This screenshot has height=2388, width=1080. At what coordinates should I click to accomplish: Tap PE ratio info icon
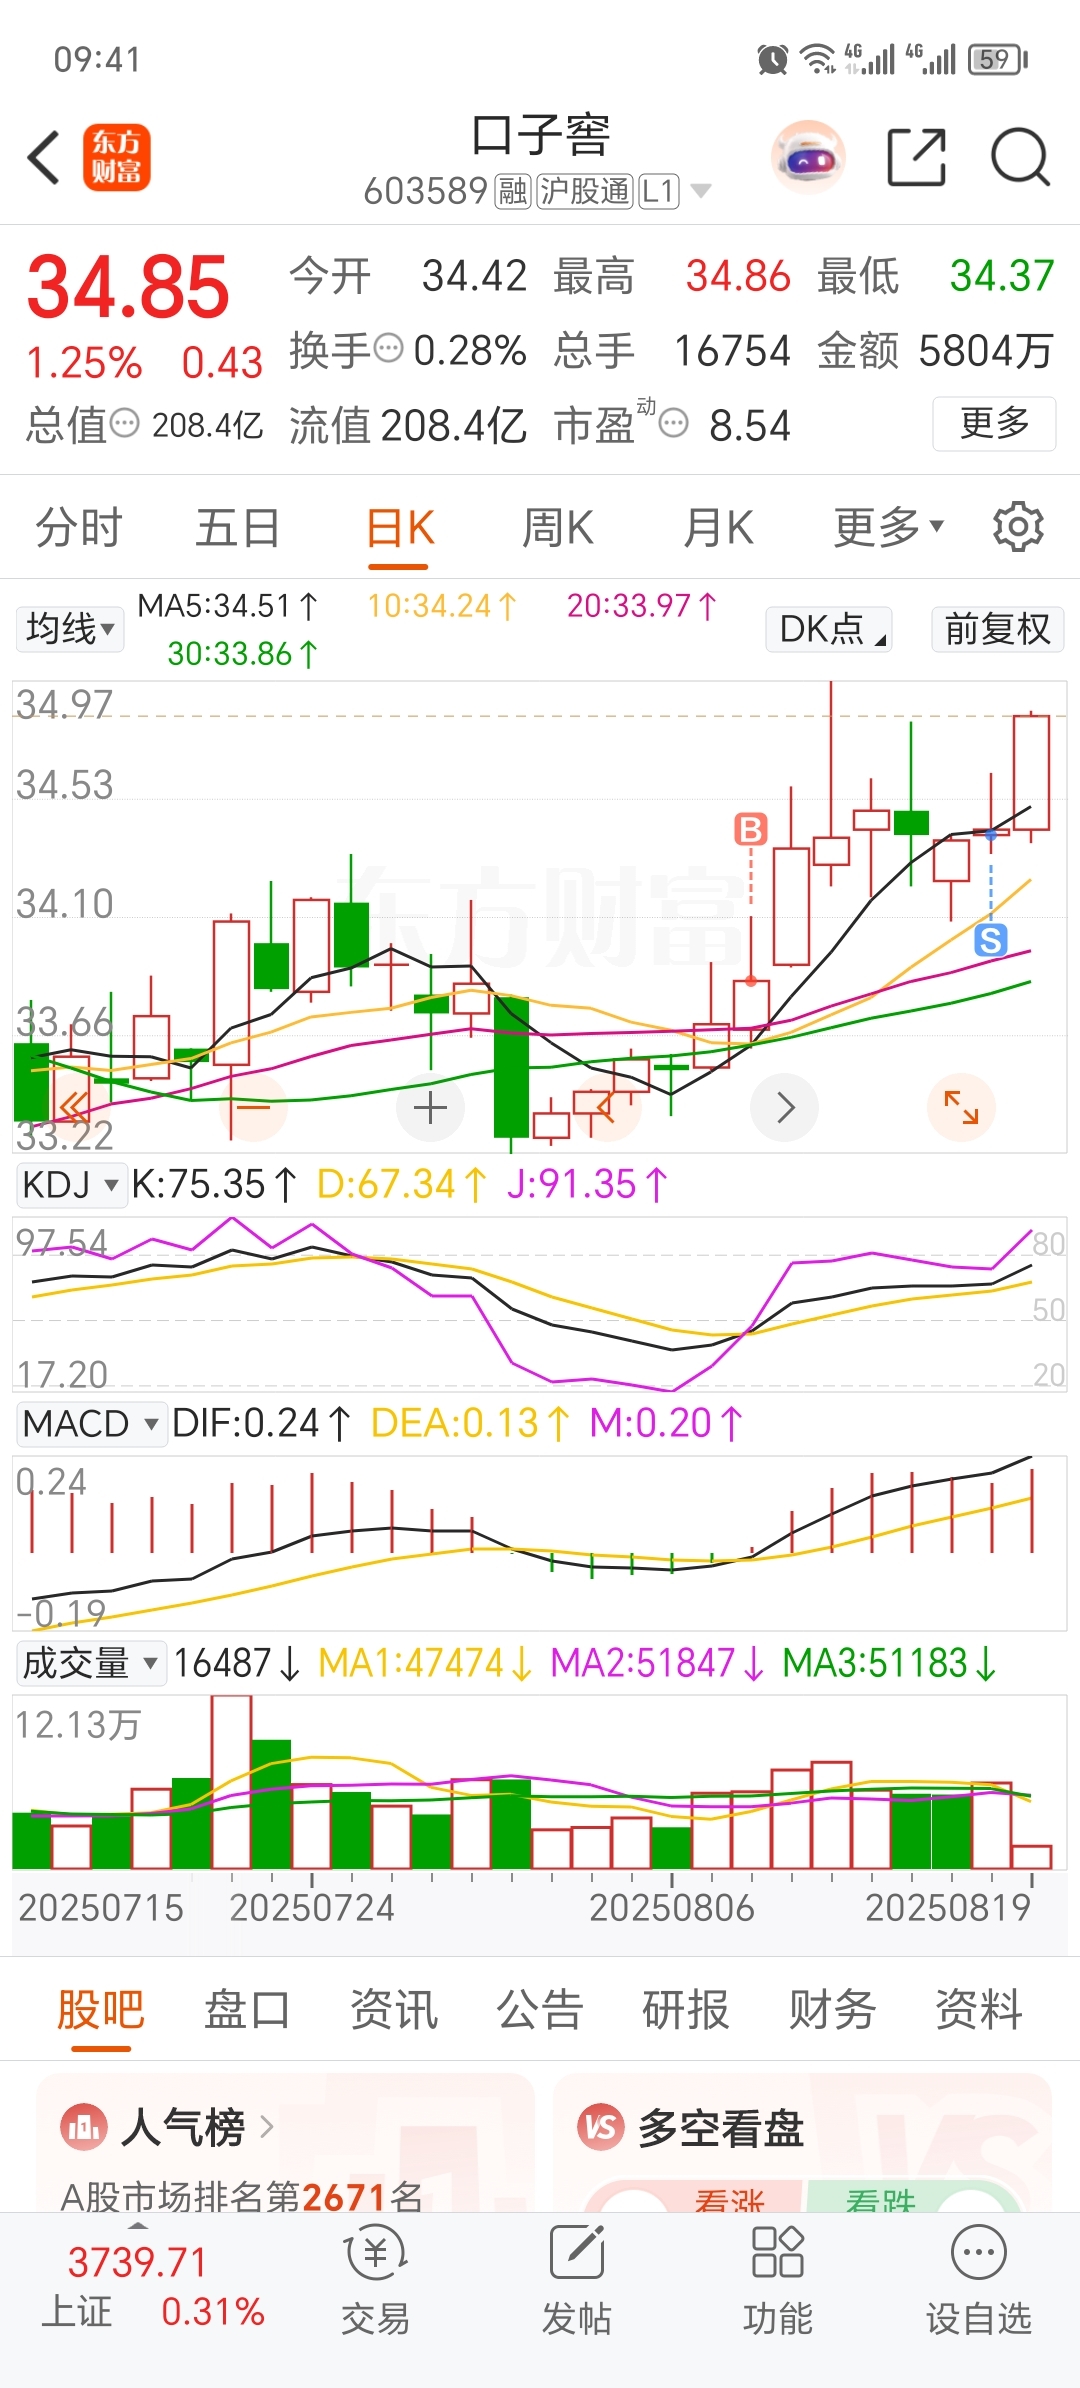(674, 424)
